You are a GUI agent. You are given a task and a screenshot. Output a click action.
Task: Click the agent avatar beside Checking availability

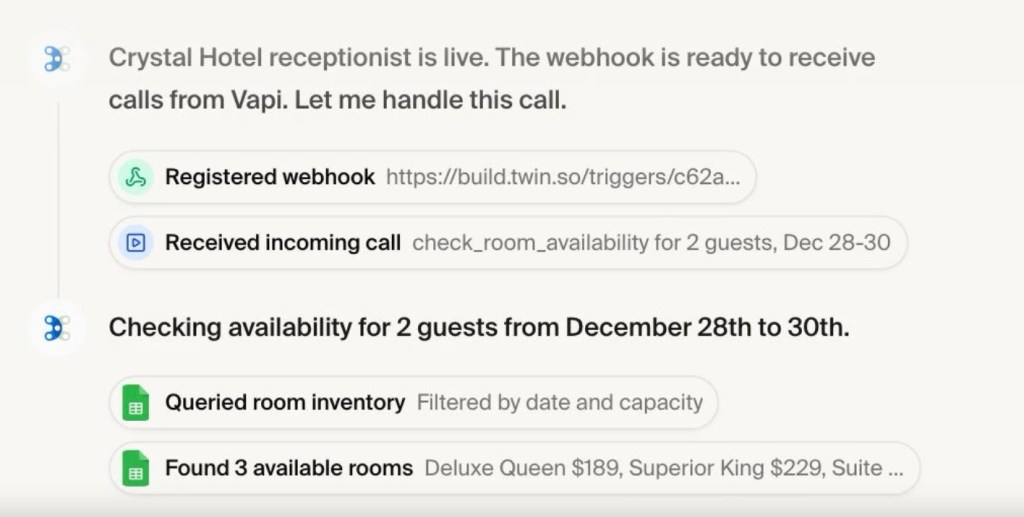click(x=56, y=328)
